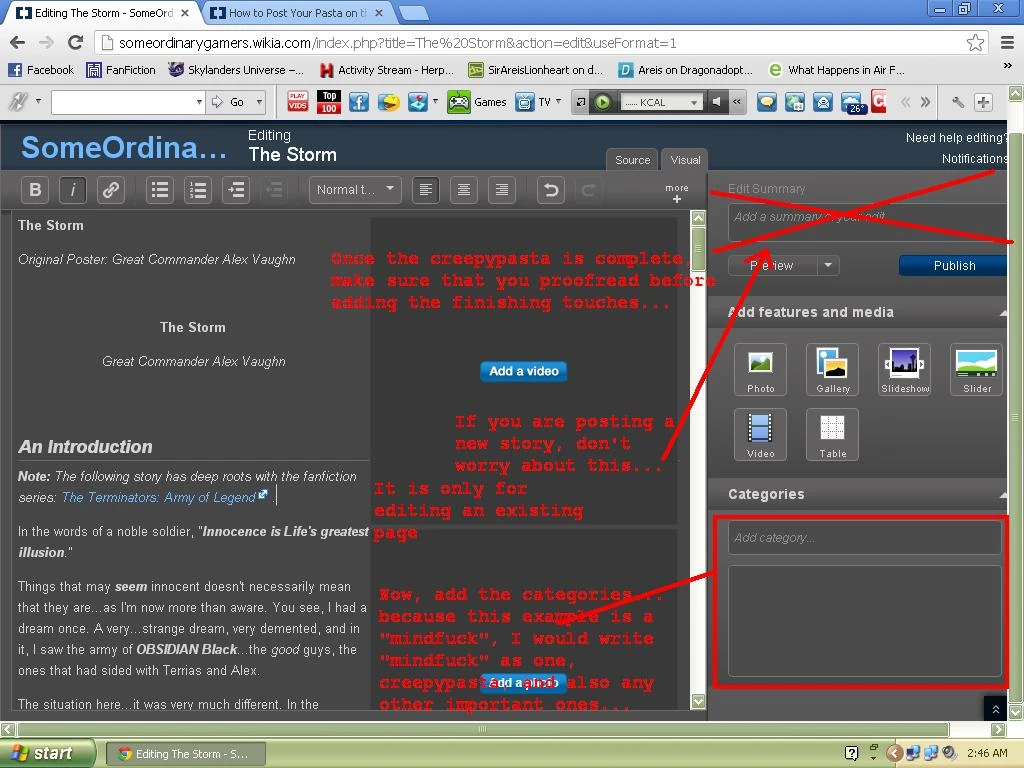Center-align the text
Screen dimensions: 1024x768
[x=464, y=190]
